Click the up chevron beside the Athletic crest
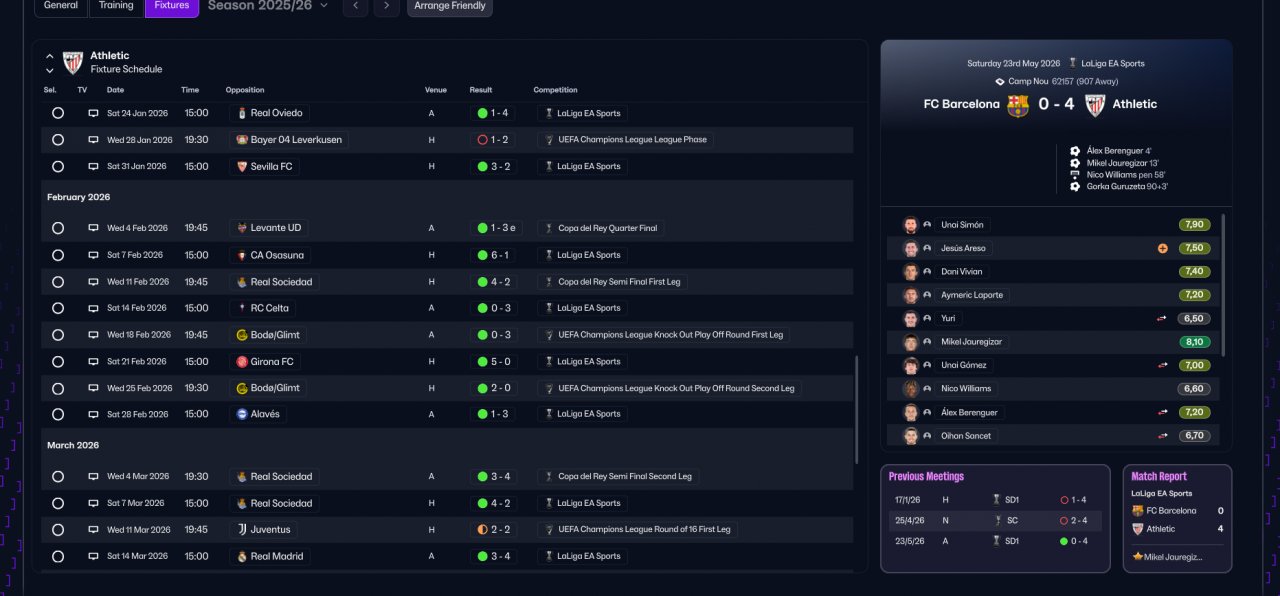The width and height of the screenshot is (1280, 596). [49, 56]
